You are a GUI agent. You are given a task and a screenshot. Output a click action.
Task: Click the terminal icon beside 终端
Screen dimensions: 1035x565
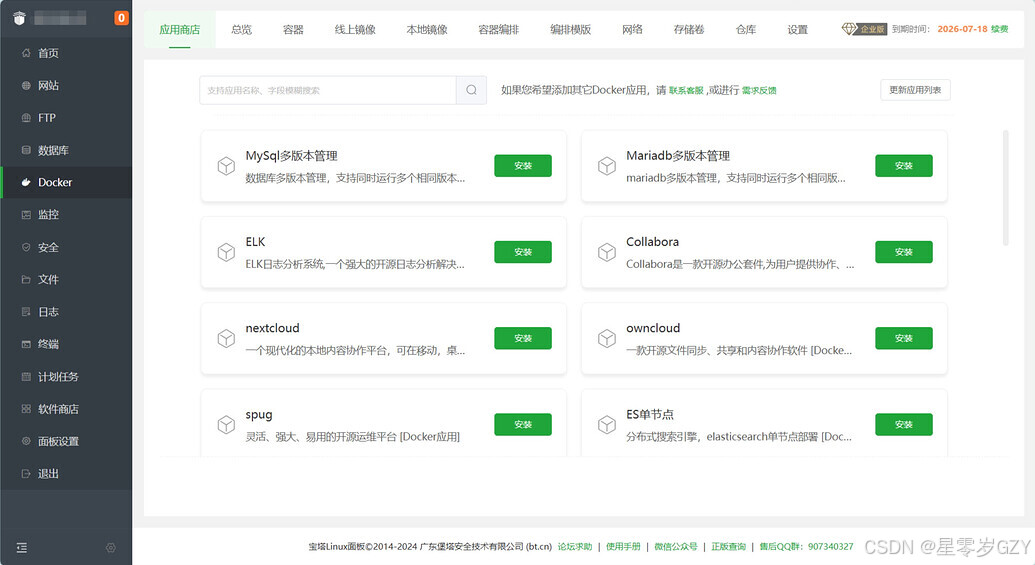pyautogui.click(x=26, y=344)
